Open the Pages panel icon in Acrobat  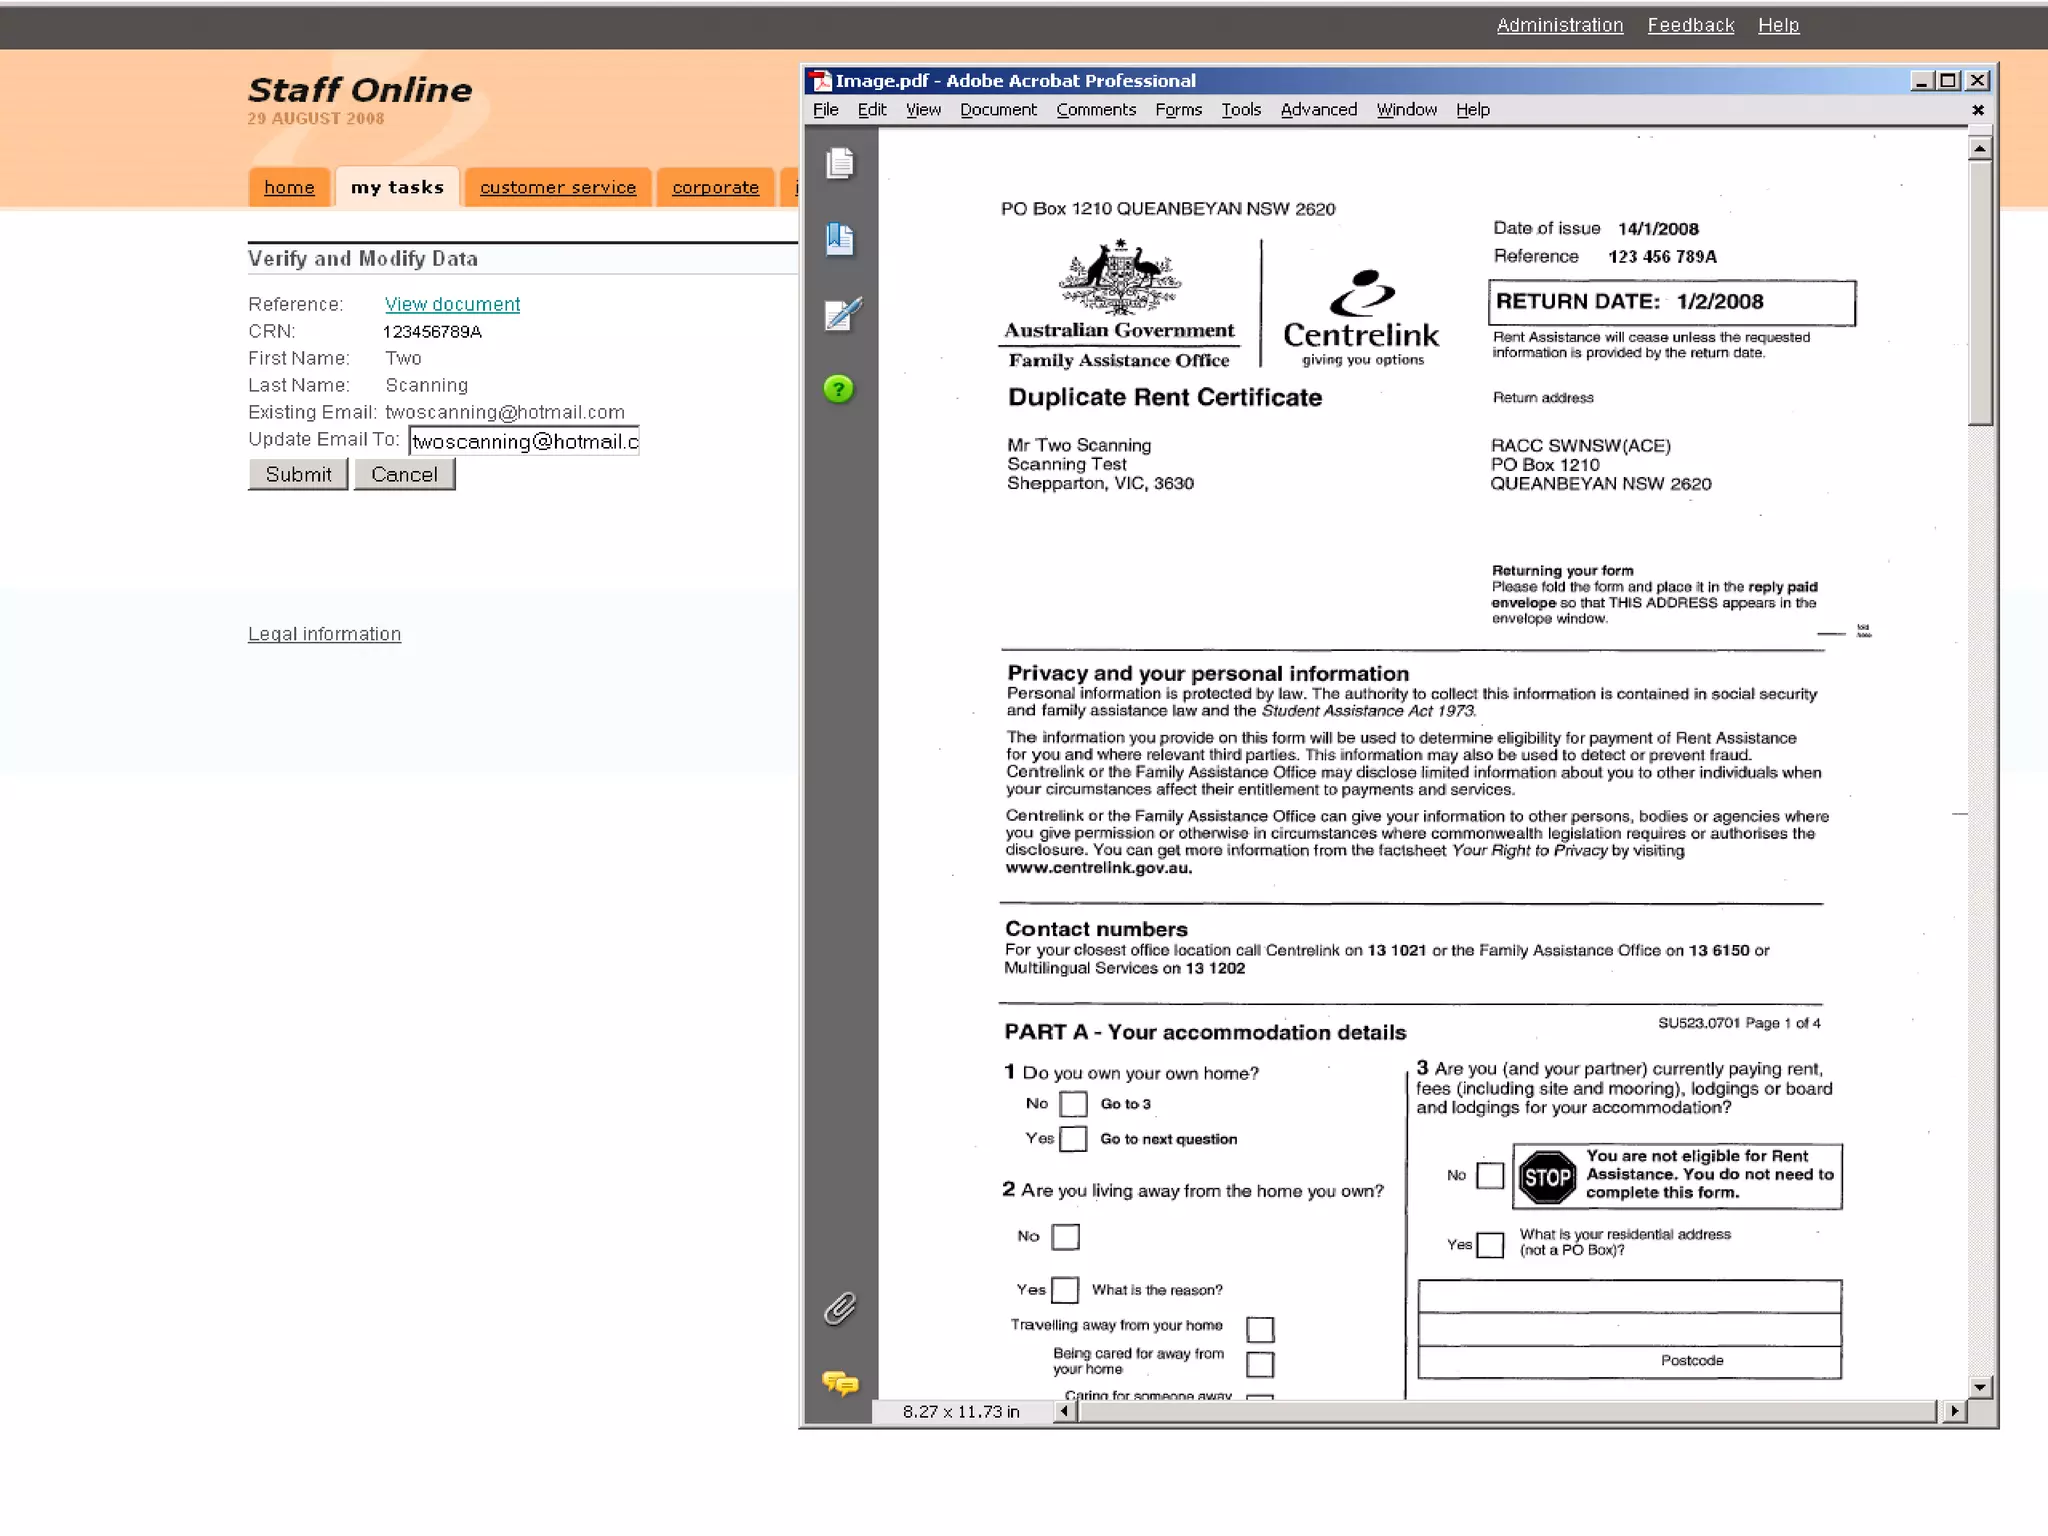pyautogui.click(x=840, y=163)
